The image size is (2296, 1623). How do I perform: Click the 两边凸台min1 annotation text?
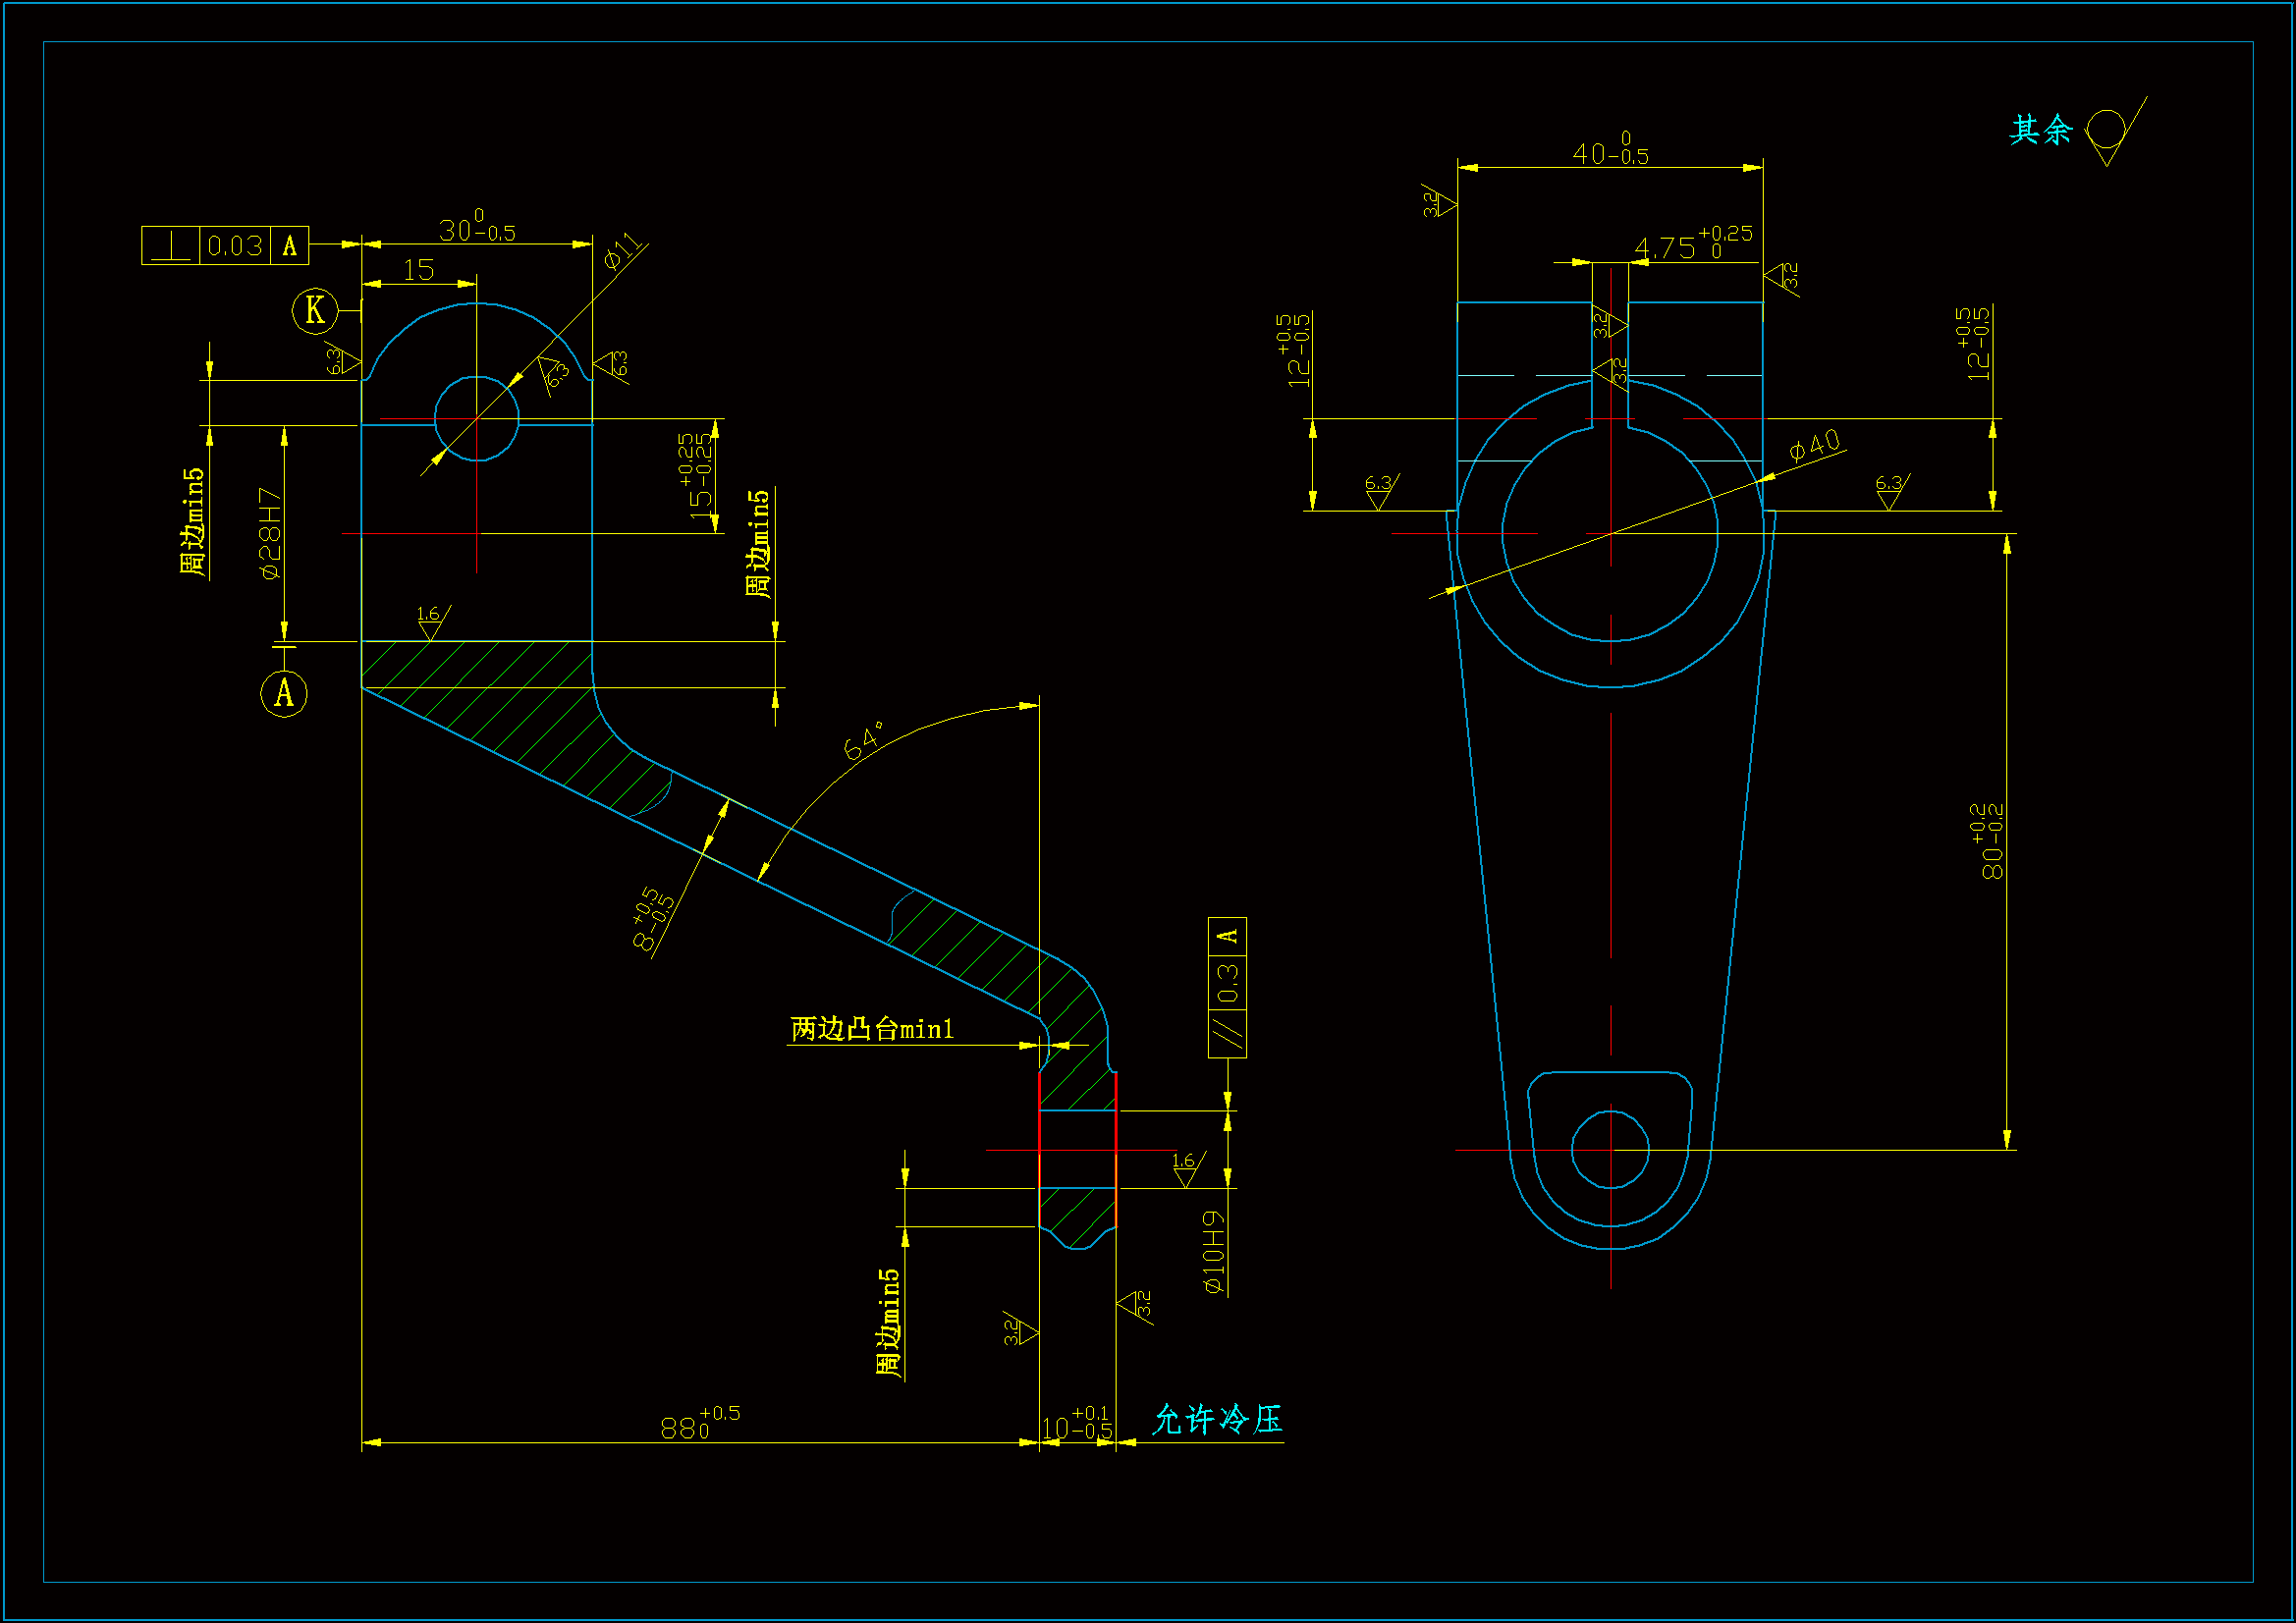tap(872, 1029)
